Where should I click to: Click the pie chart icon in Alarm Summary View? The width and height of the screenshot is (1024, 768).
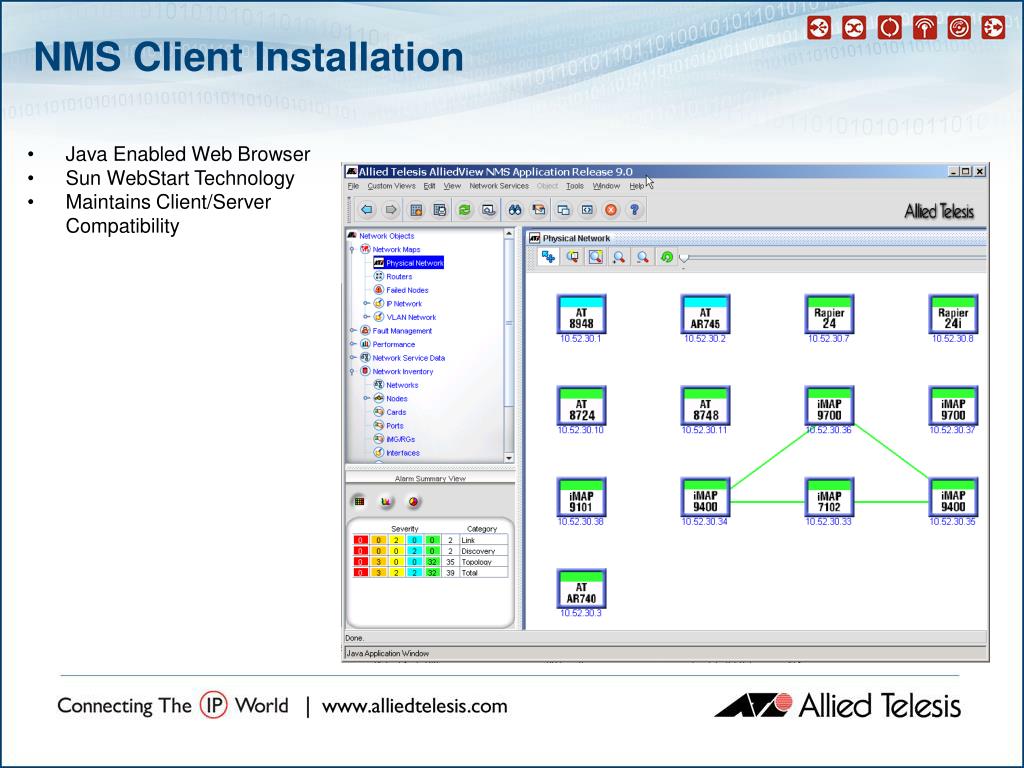[x=413, y=501]
